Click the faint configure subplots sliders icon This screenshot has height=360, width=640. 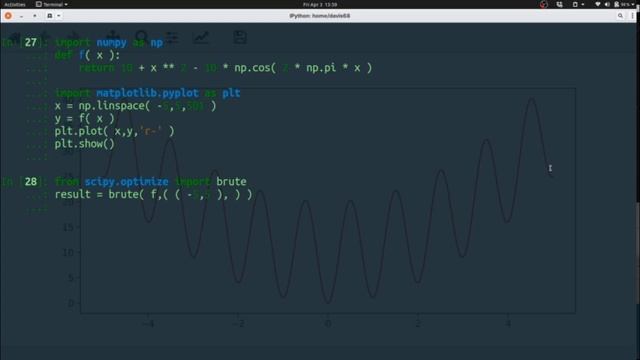pyautogui.click(x=171, y=37)
